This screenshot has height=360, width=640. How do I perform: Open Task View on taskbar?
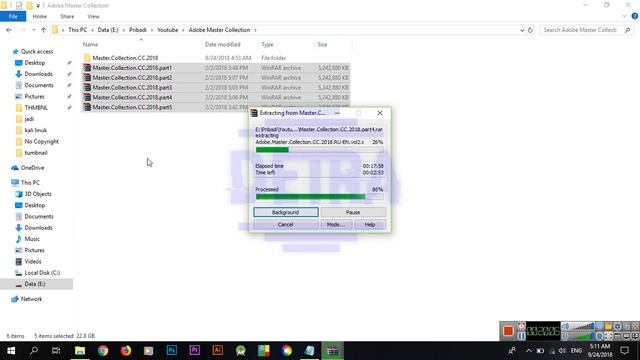(56, 351)
